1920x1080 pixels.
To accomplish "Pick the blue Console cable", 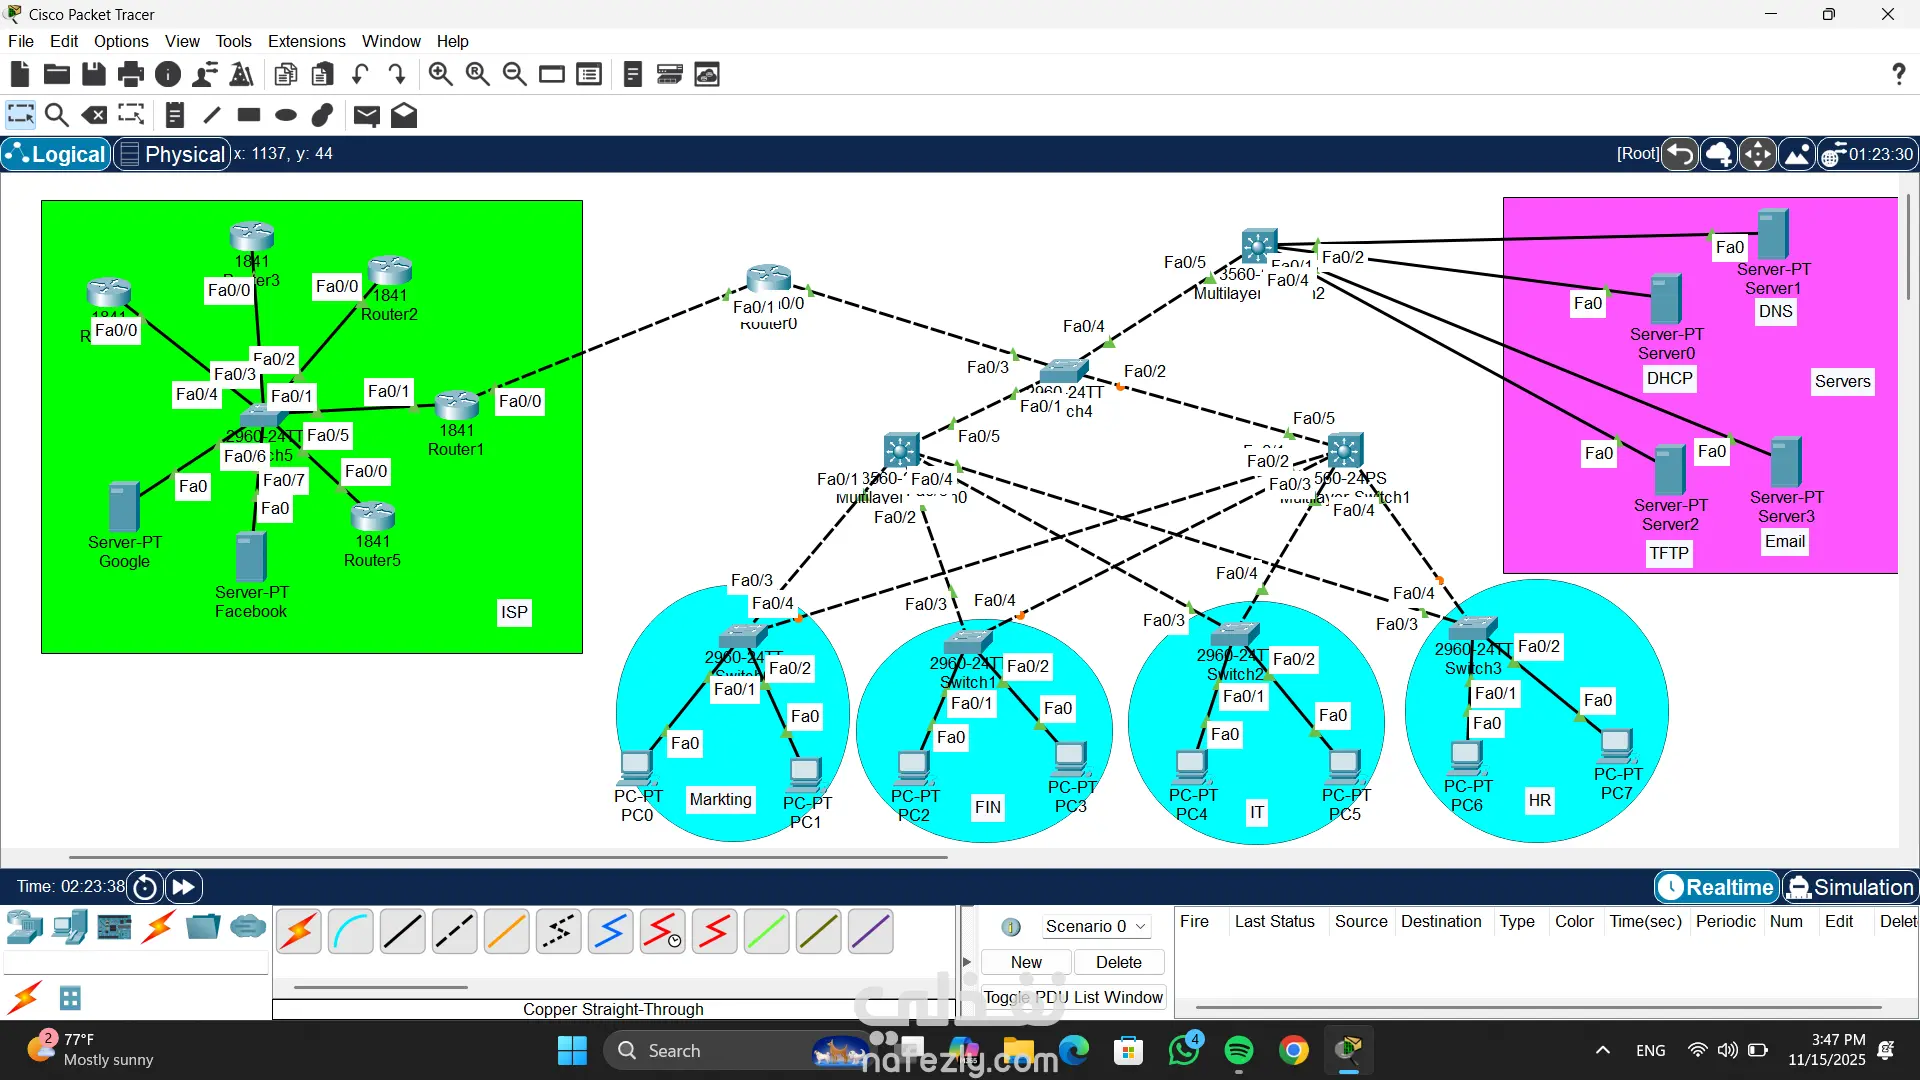I will pyautogui.click(x=350, y=932).
